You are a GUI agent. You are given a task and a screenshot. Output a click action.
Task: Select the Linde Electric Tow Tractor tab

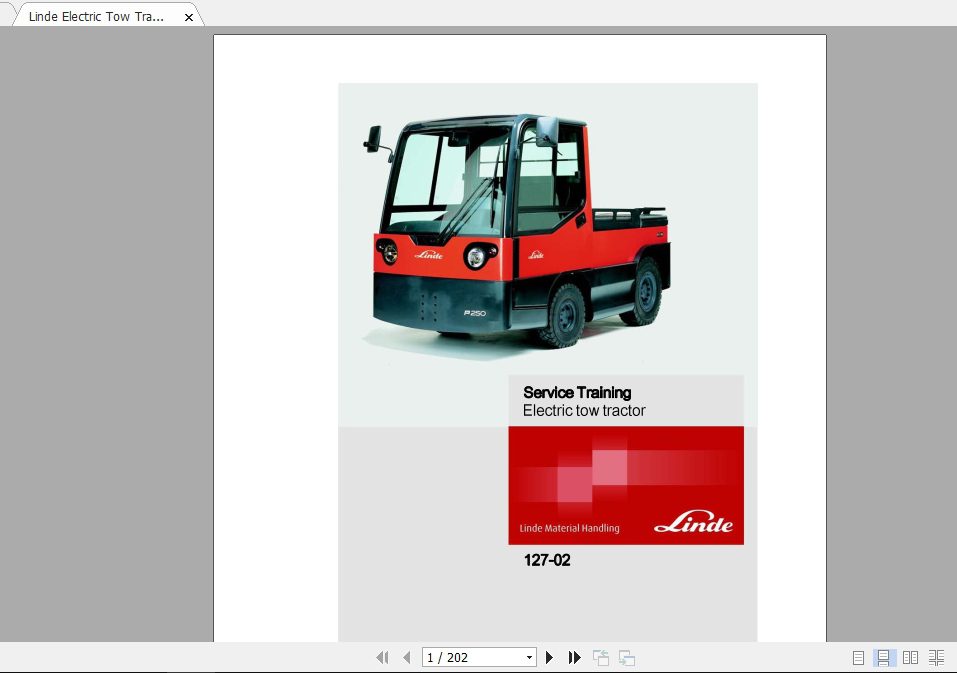click(x=96, y=17)
